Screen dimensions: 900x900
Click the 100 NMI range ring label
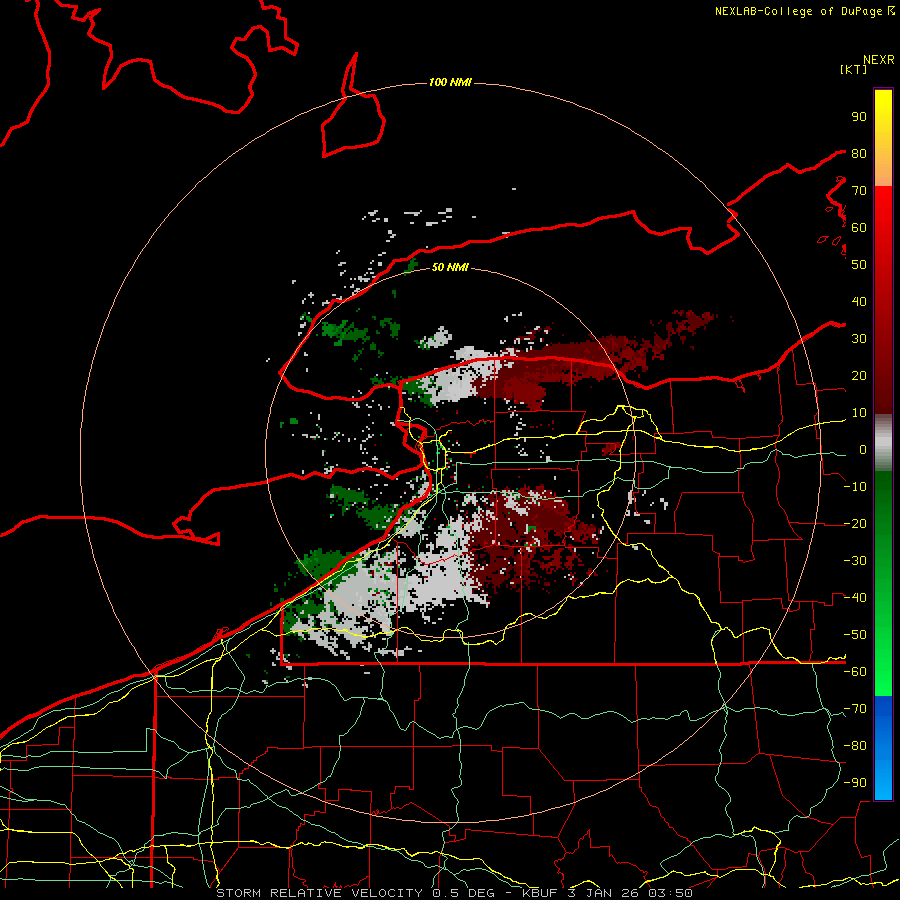point(450,82)
